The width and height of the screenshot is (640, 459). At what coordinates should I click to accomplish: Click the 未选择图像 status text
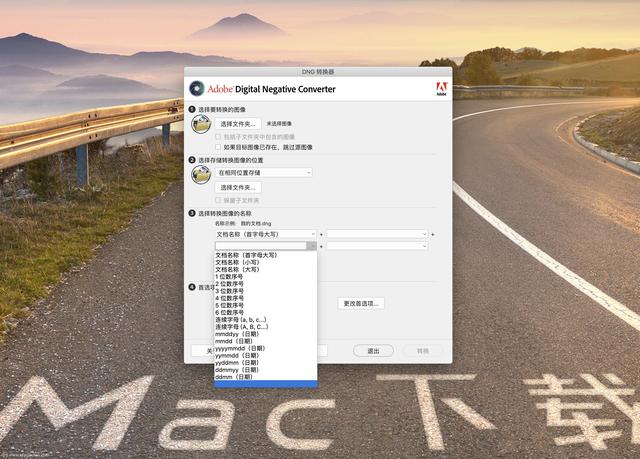pyautogui.click(x=279, y=124)
